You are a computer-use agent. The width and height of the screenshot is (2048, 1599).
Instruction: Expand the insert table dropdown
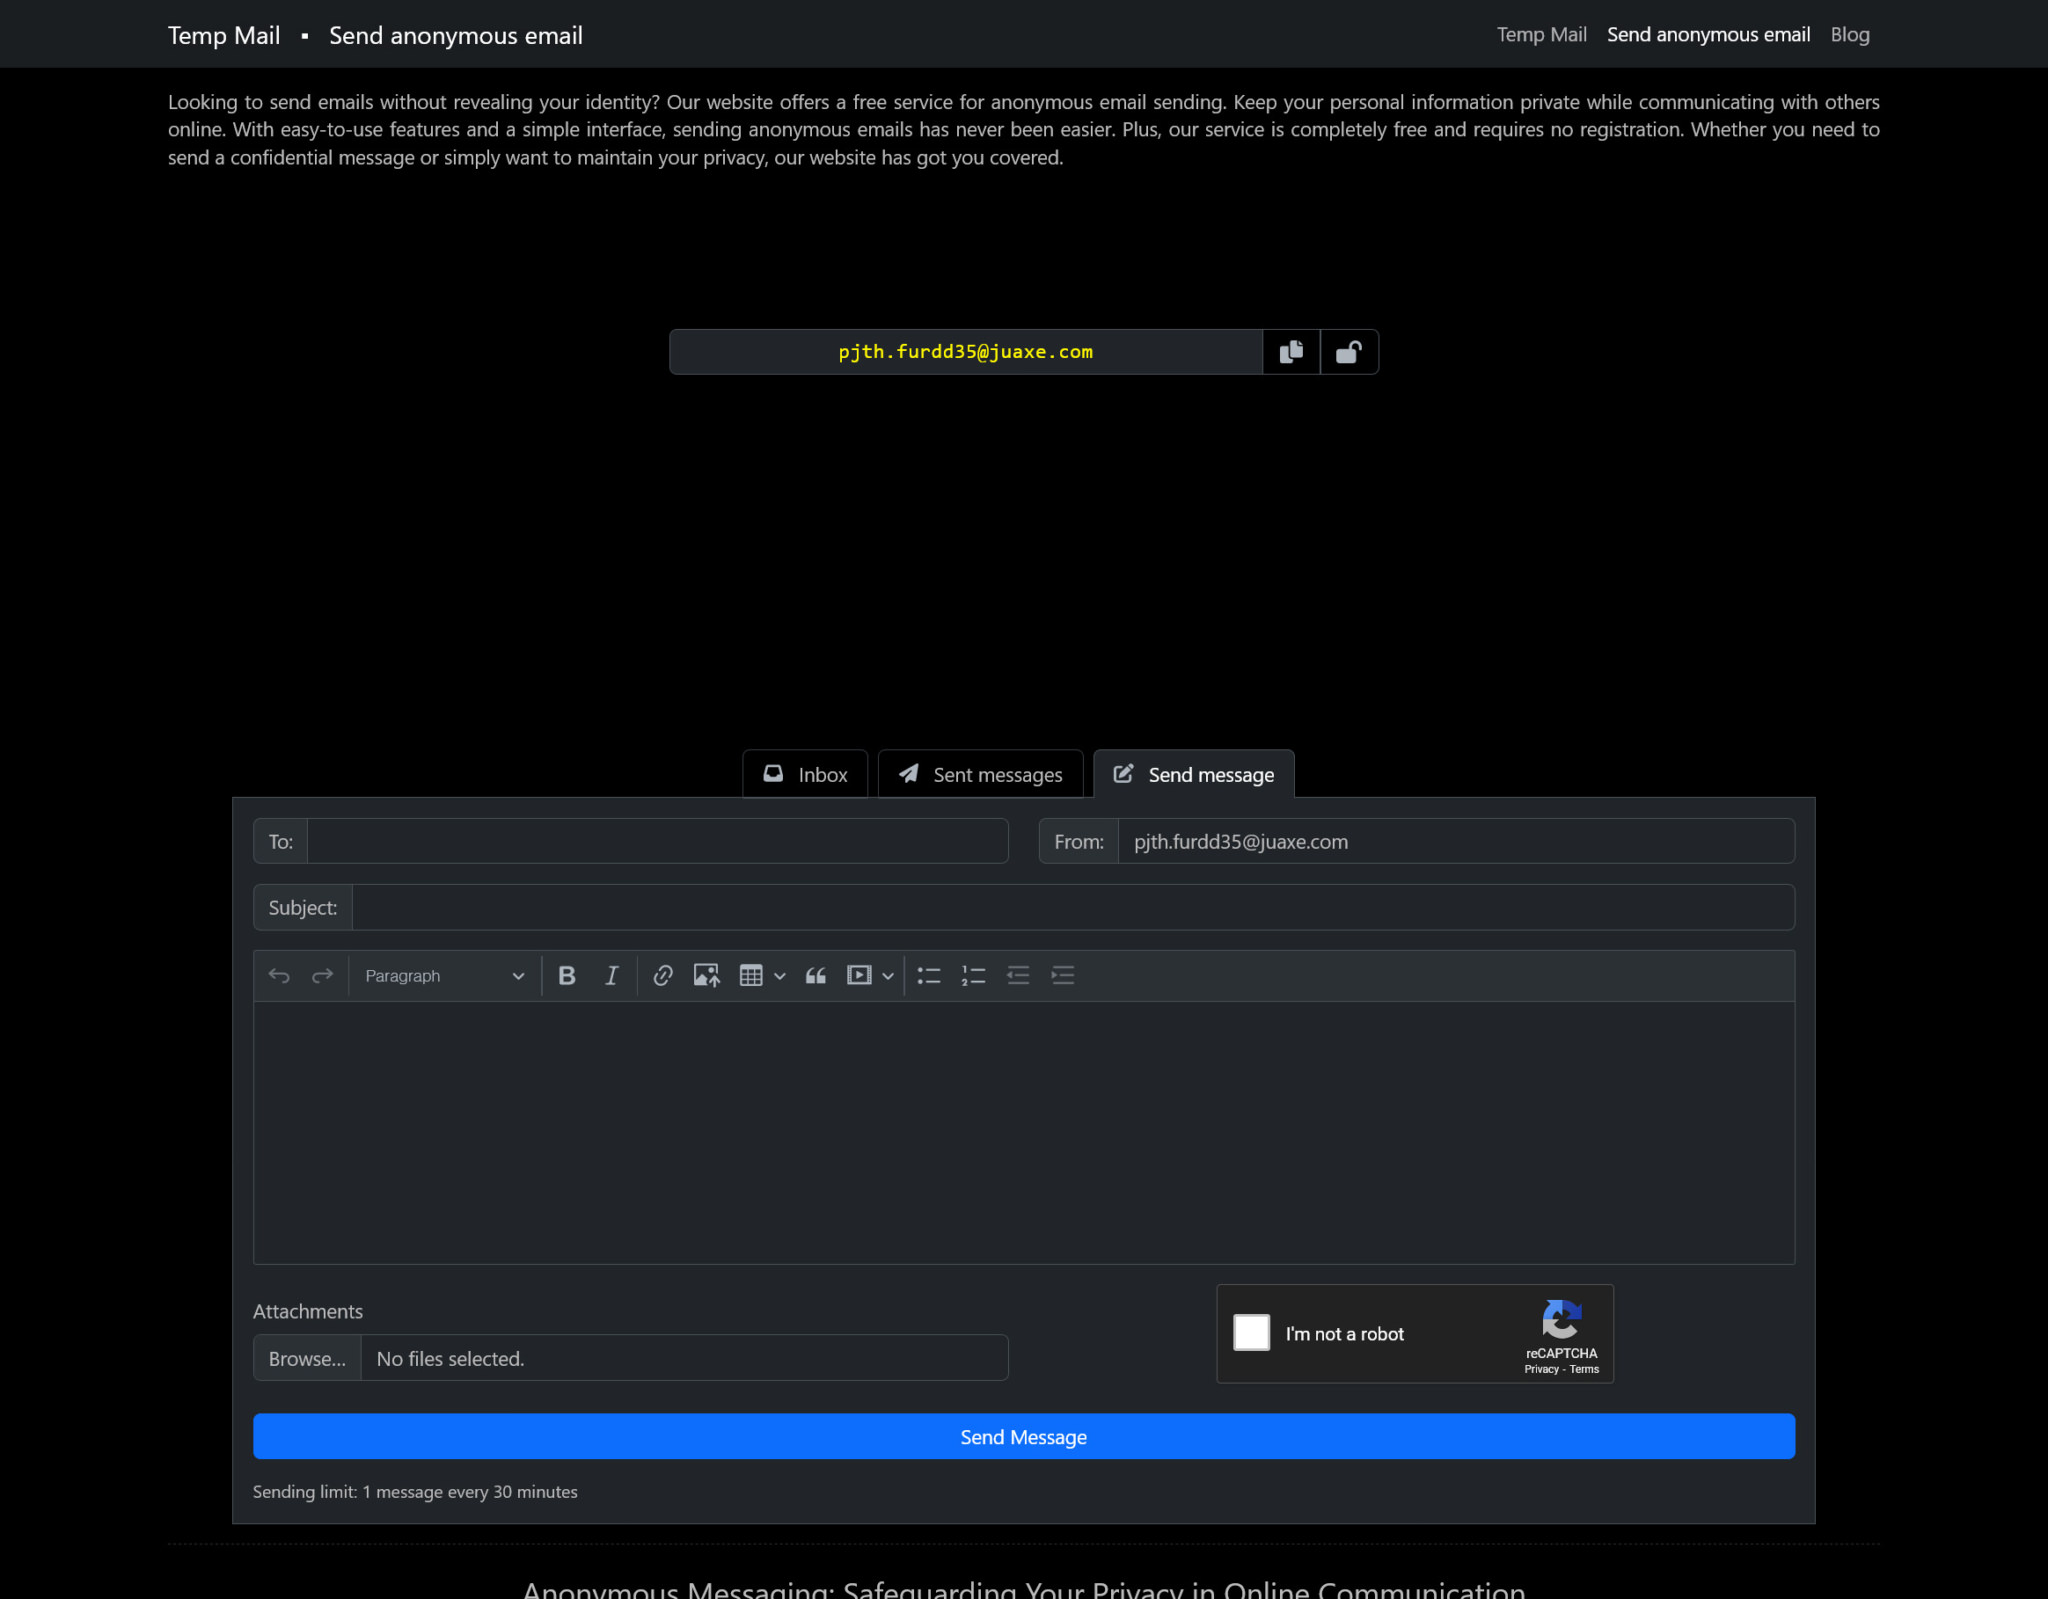point(780,975)
